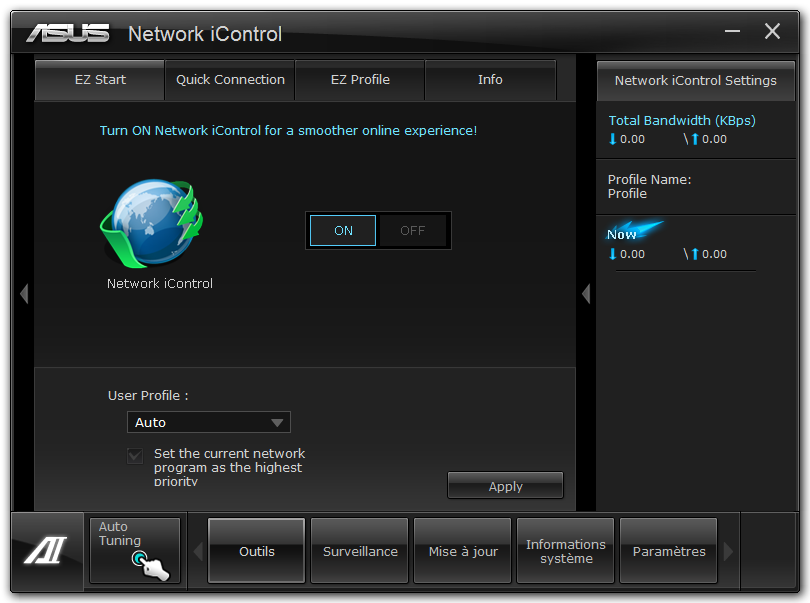The width and height of the screenshot is (810, 603).
Task: Apply the network profile settings
Action: click(x=505, y=486)
